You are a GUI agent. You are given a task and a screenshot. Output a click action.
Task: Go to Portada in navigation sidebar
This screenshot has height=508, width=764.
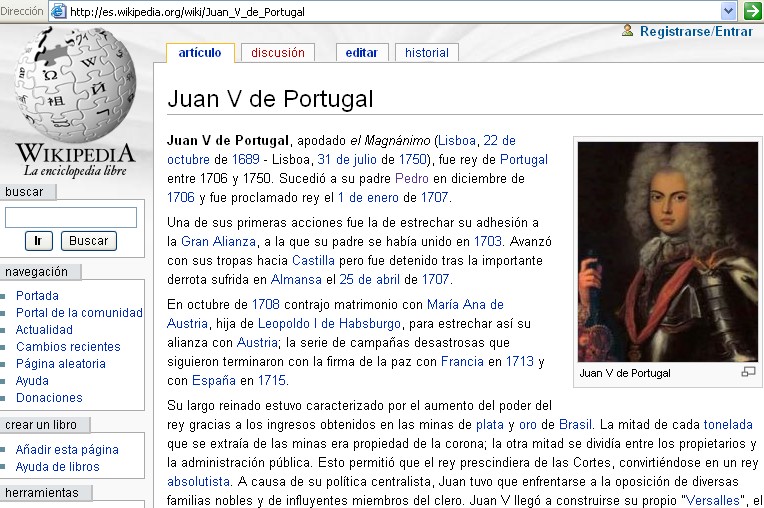point(37,296)
